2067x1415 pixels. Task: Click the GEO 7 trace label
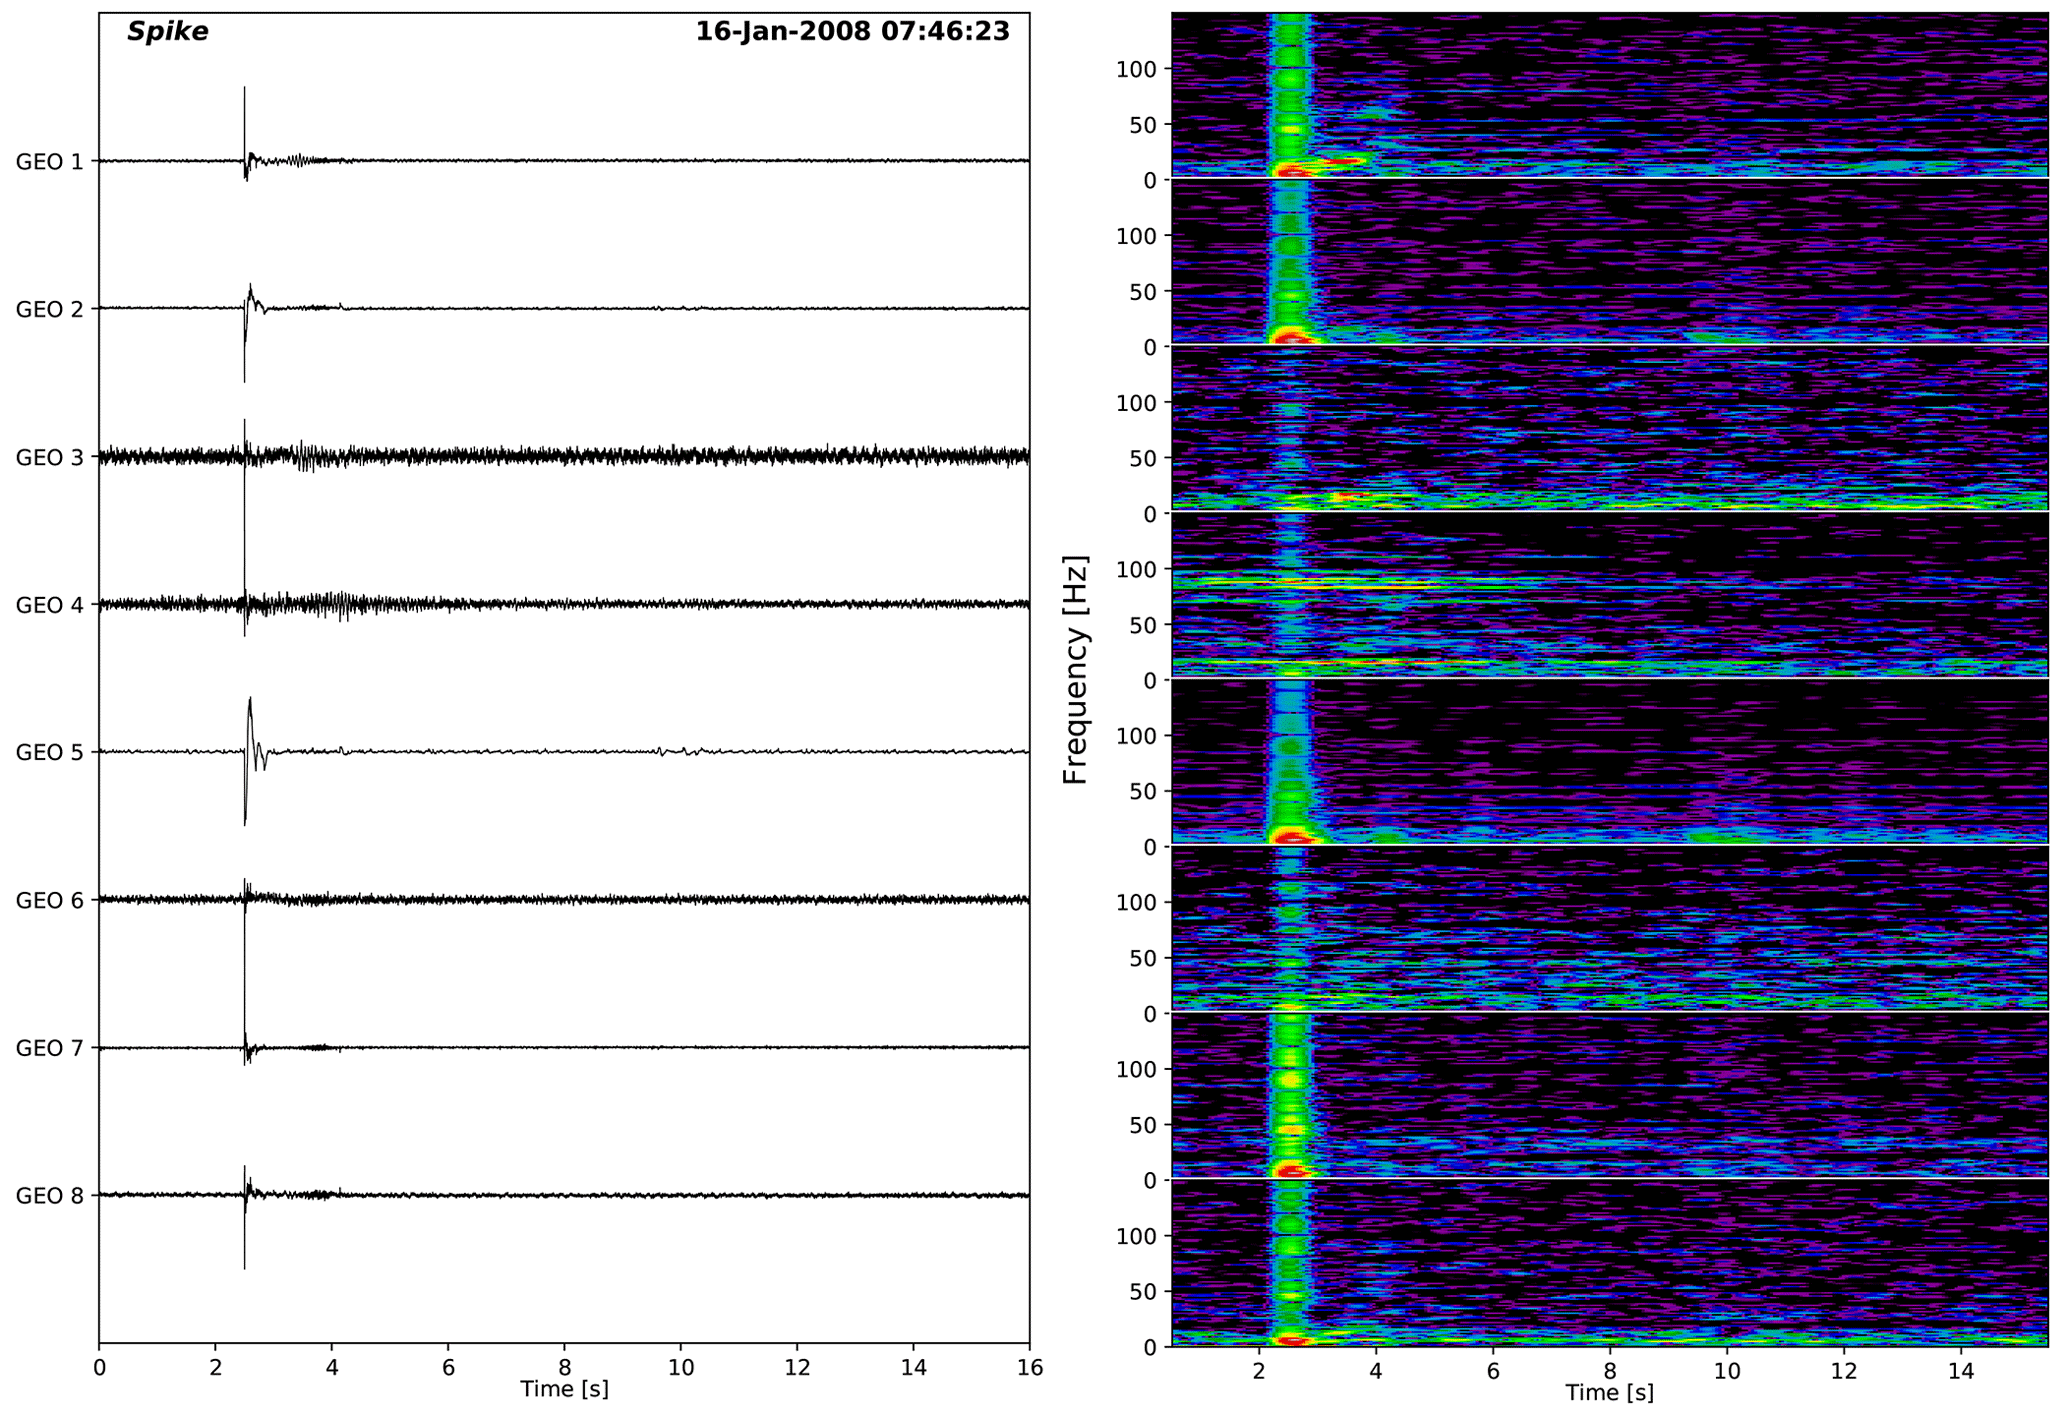tap(49, 1049)
